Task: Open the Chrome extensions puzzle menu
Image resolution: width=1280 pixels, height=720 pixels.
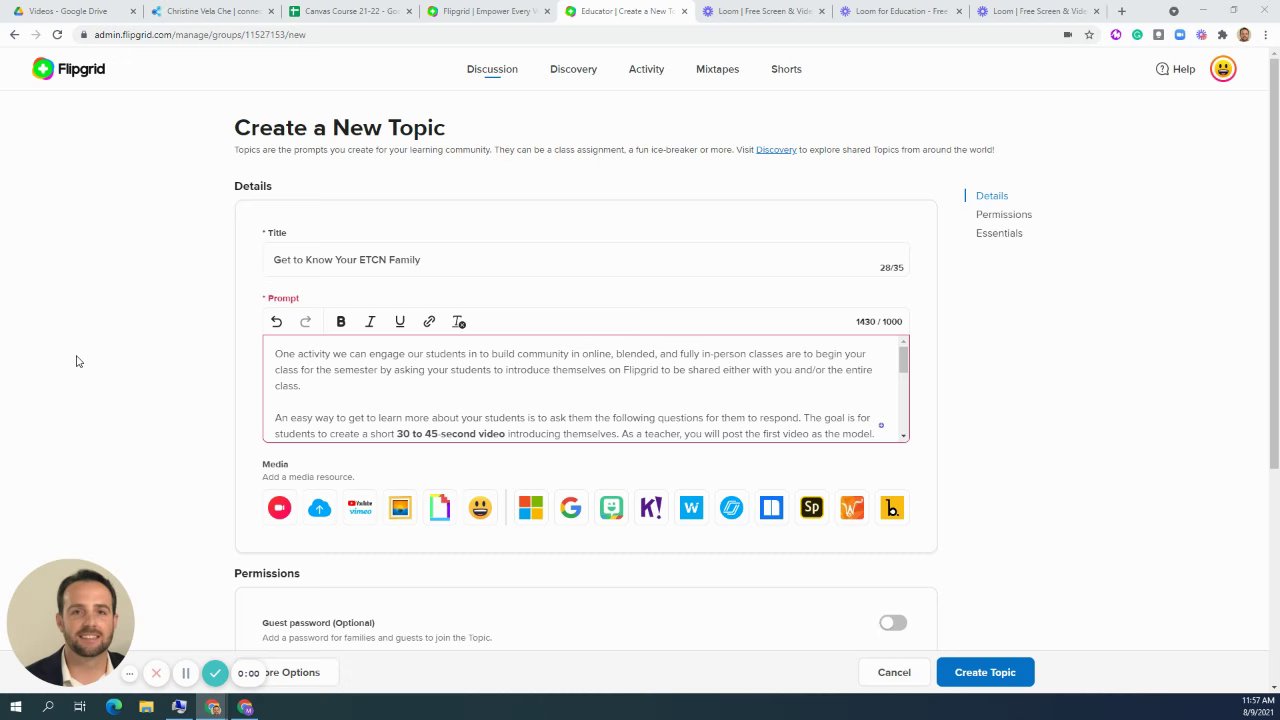Action: tap(1222, 35)
